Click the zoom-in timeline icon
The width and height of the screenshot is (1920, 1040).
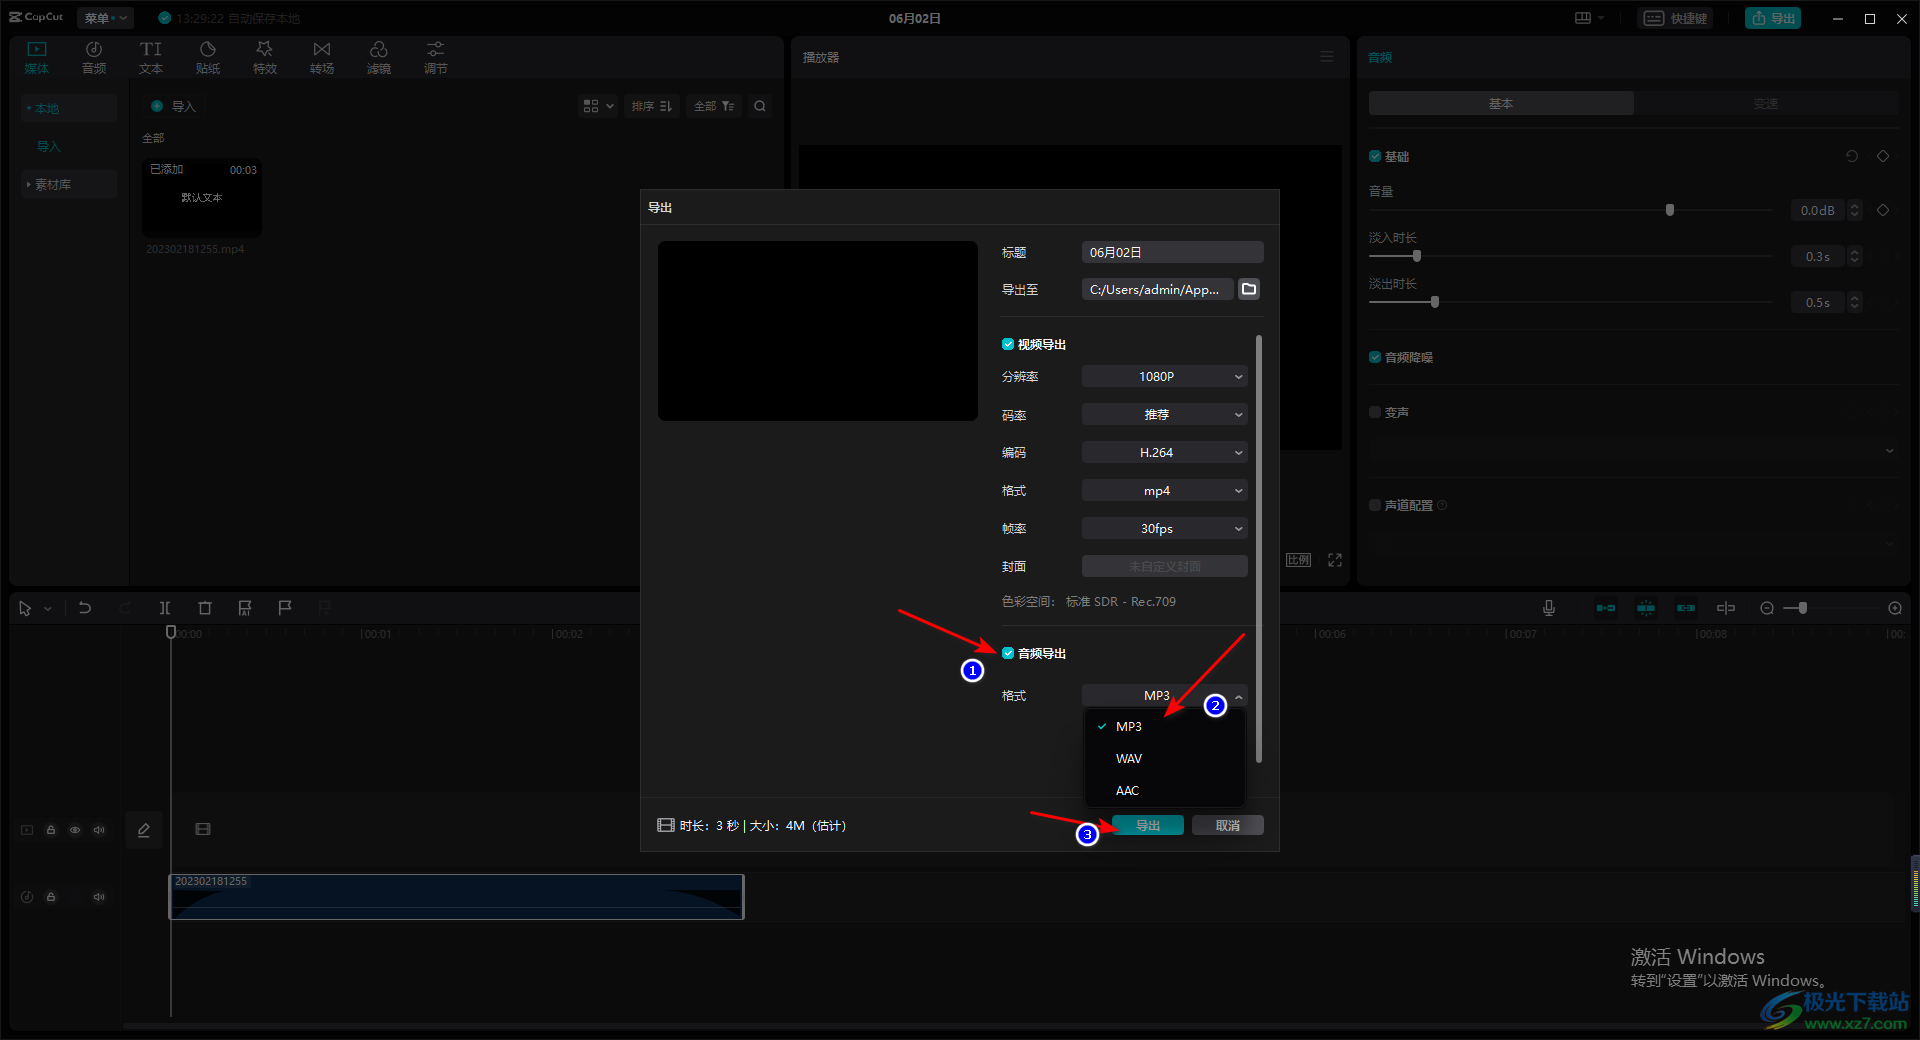(x=1895, y=608)
